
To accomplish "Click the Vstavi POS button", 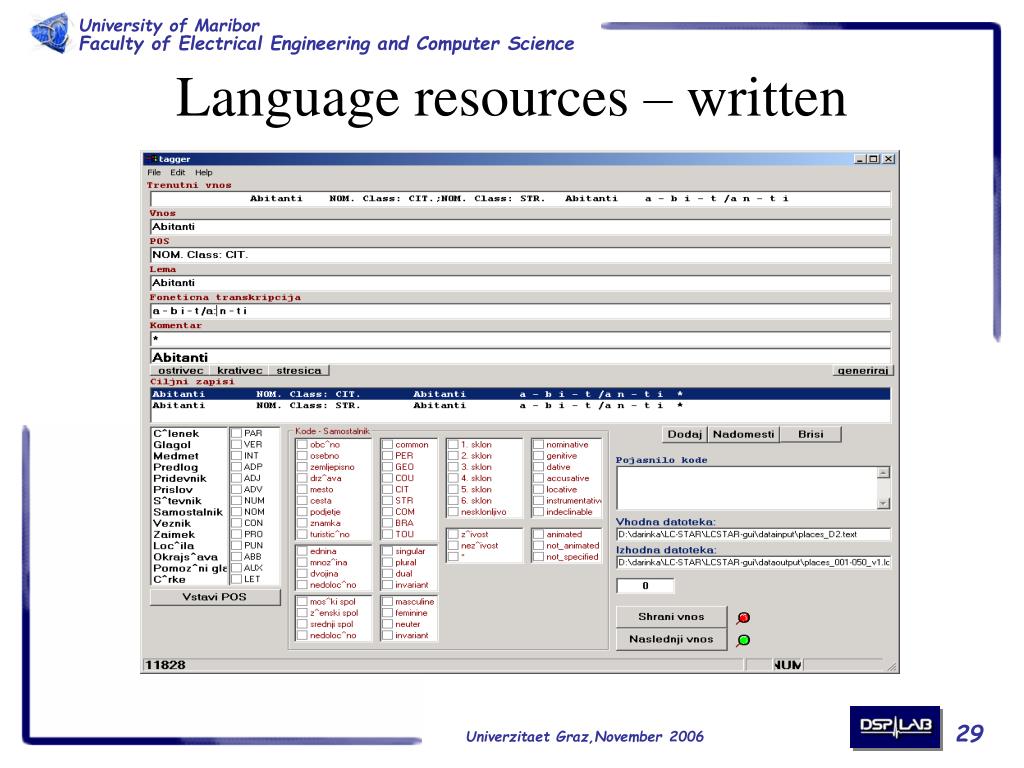I will (215, 597).
